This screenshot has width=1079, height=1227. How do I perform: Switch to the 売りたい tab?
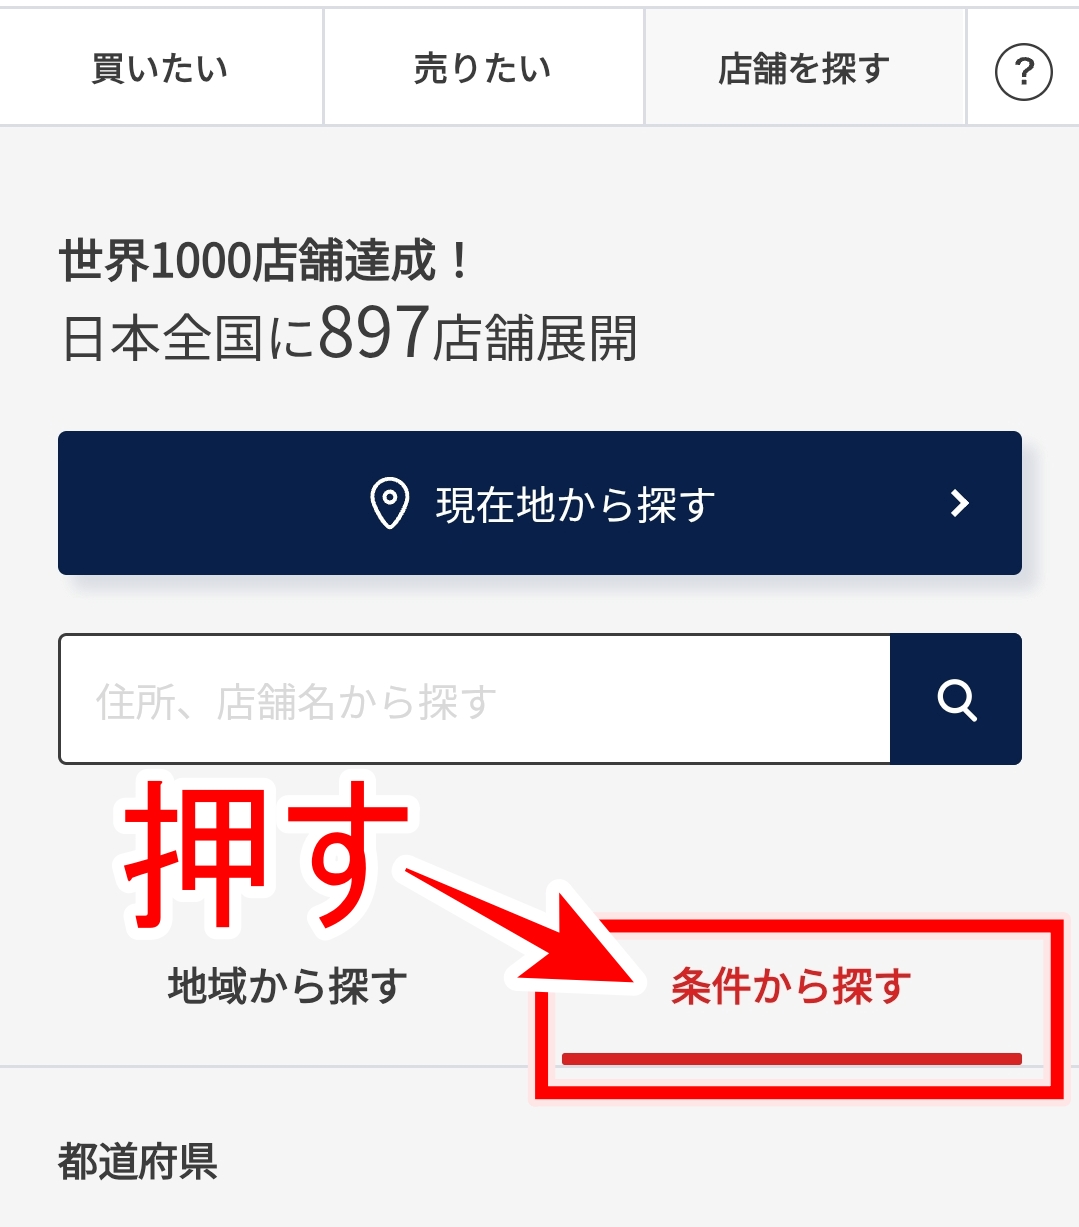point(483,68)
